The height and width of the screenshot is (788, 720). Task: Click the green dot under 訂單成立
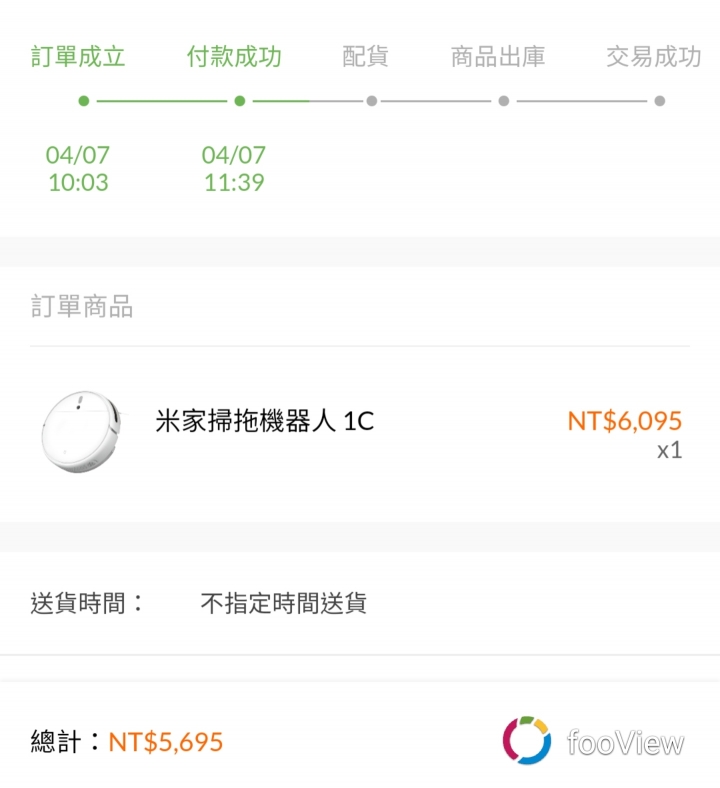tap(84, 101)
